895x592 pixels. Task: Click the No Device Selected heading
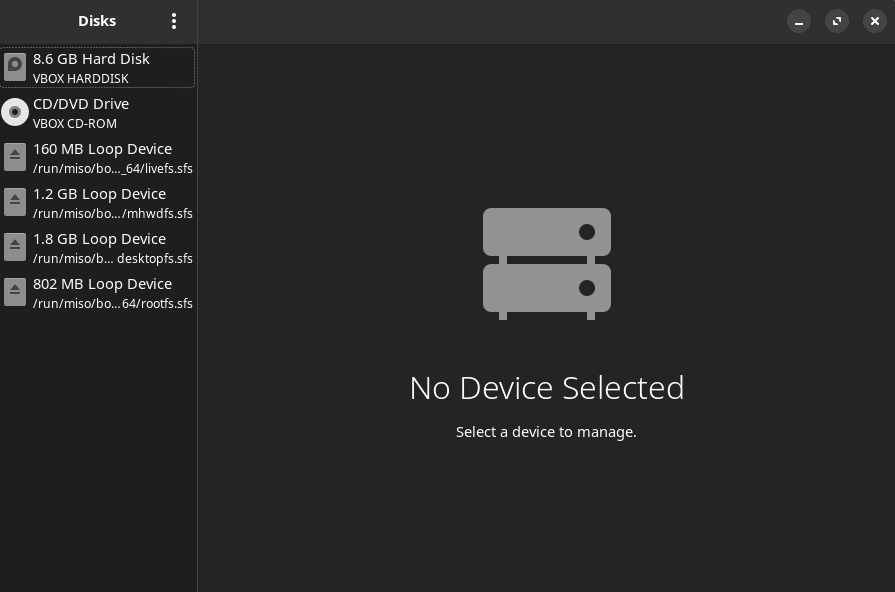(547, 387)
